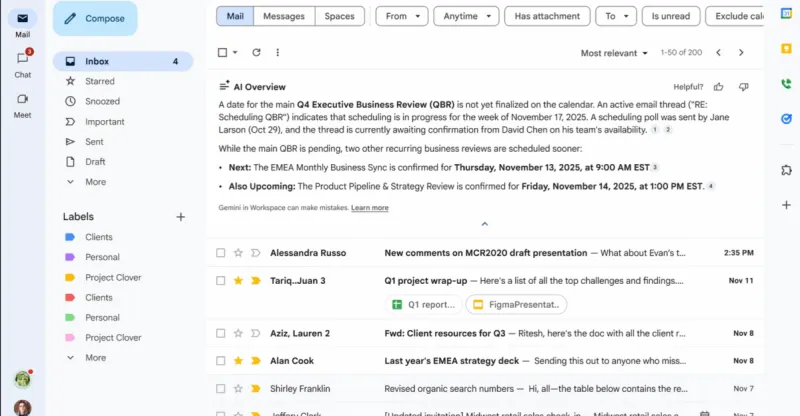Open citation 4 after Strategy Review
The height and width of the screenshot is (416, 800).
pyautogui.click(x=711, y=186)
